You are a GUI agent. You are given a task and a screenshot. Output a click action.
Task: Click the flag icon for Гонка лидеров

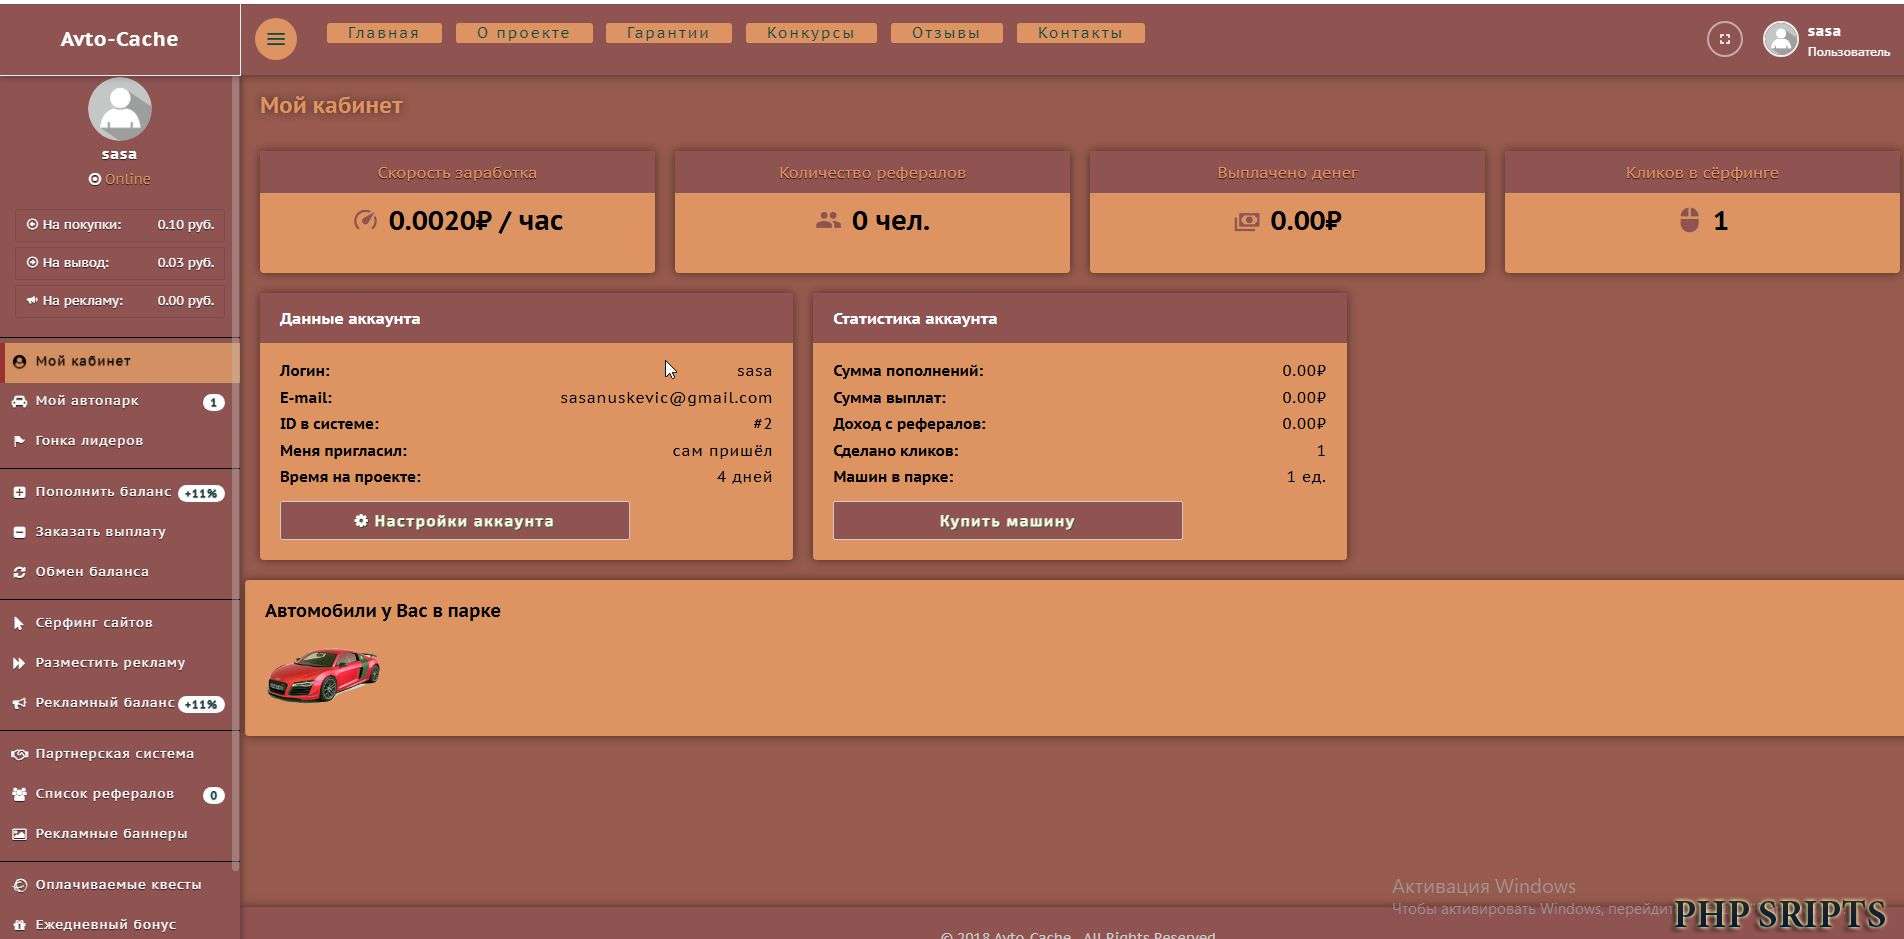point(19,441)
